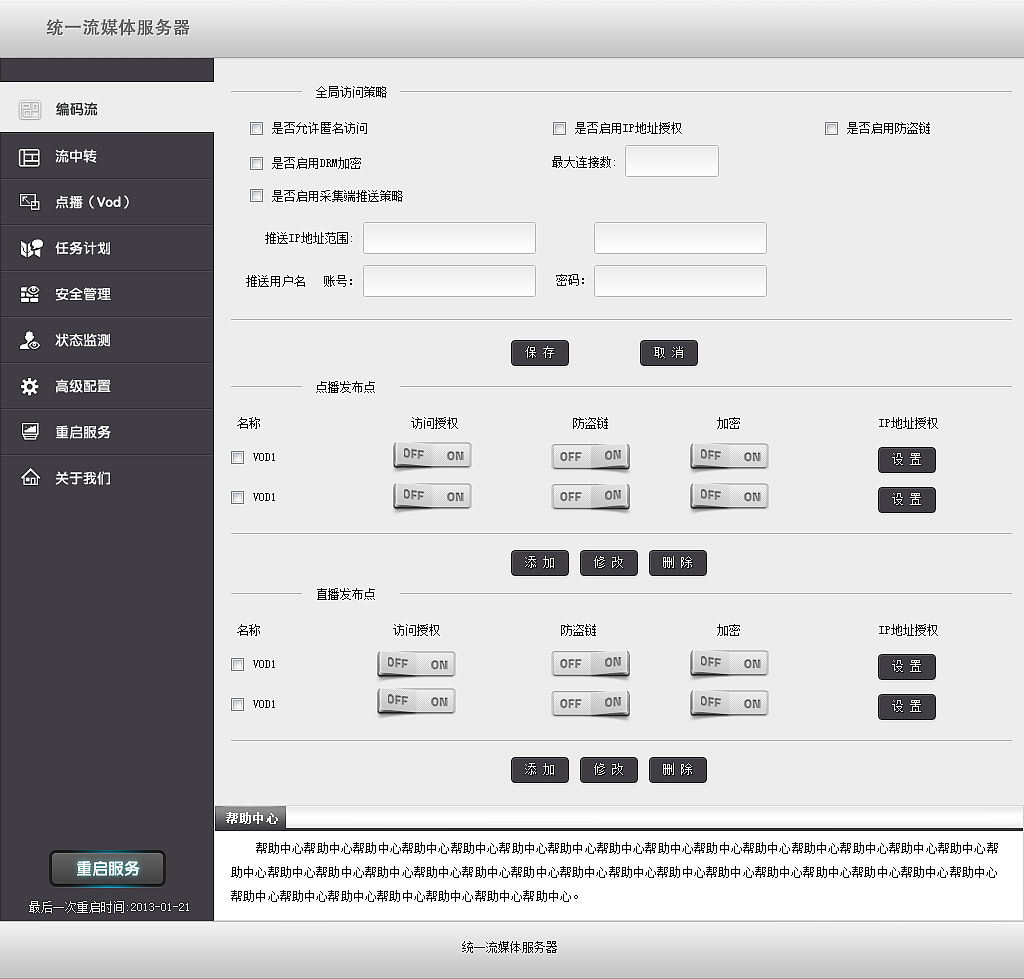1024x979 pixels.
Task: Check the 是否启用防盗链 checkbox
Action: [830, 128]
